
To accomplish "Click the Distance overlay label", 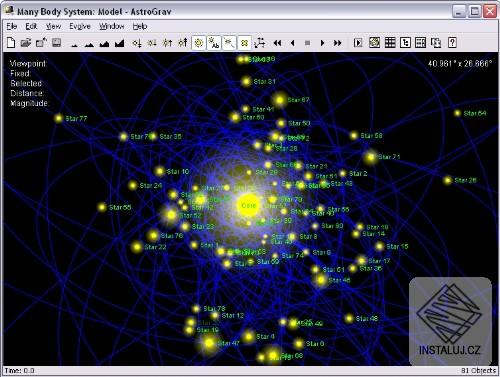I will [27, 93].
